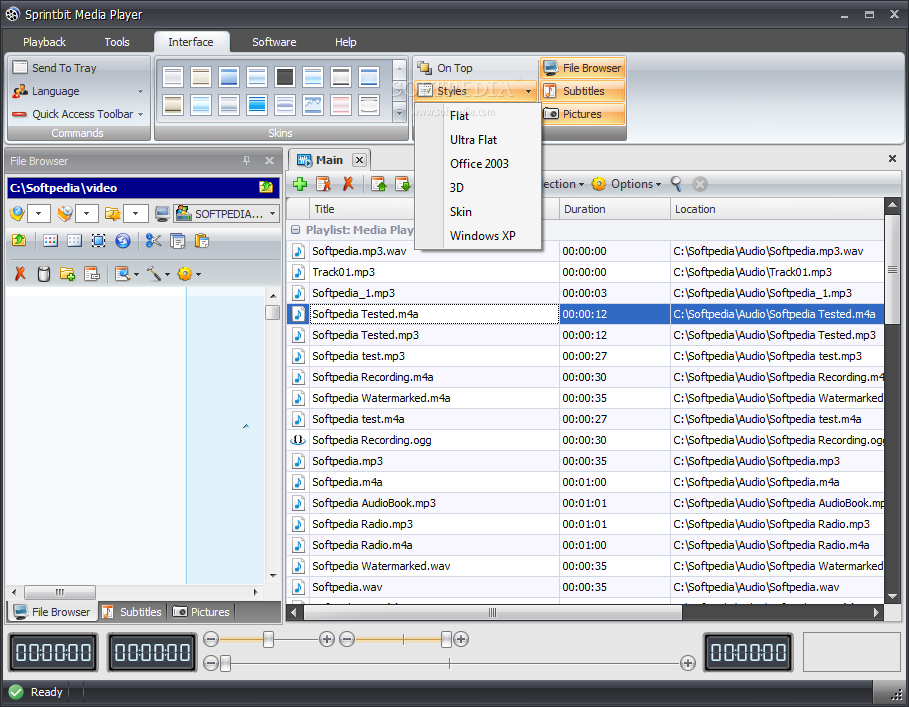Click the recycle bin icon
This screenshot has width=909, height=707.
[44, 274]
